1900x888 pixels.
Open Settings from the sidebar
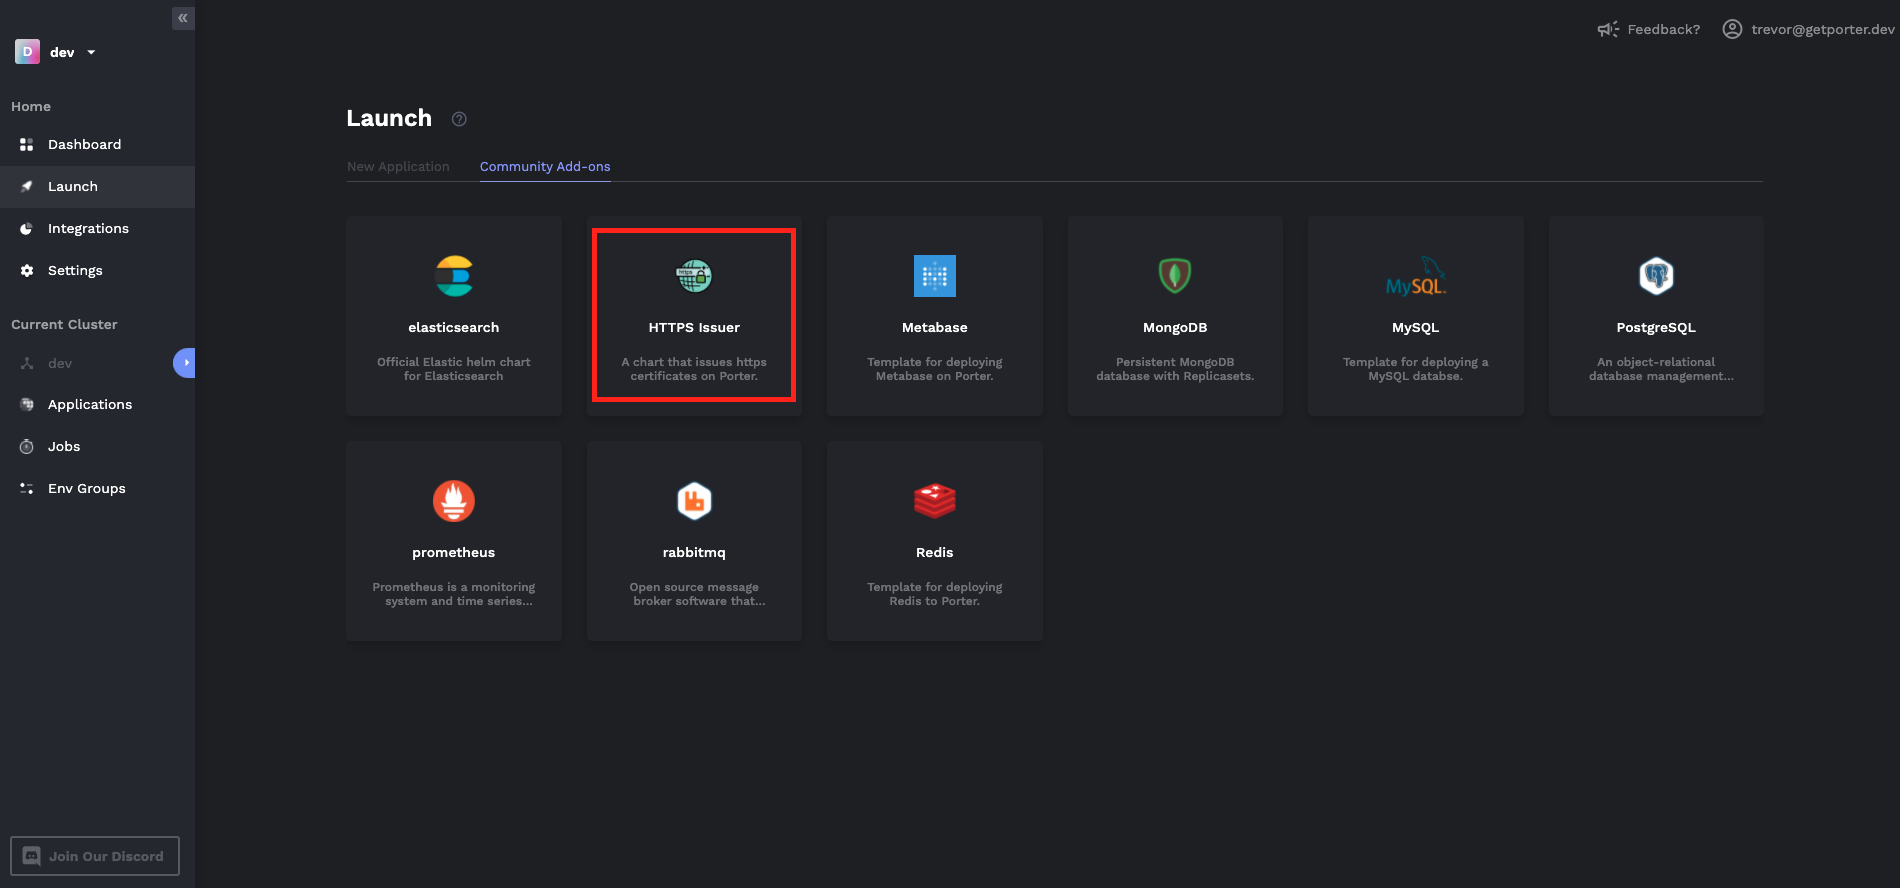[97, 271]
